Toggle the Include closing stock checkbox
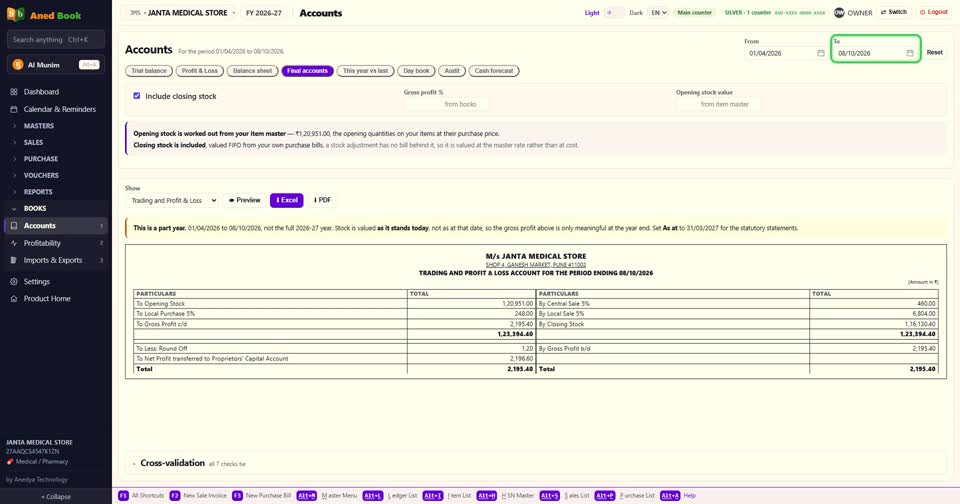This screenshot has height=504, width=960. click(x=137, y=96)
